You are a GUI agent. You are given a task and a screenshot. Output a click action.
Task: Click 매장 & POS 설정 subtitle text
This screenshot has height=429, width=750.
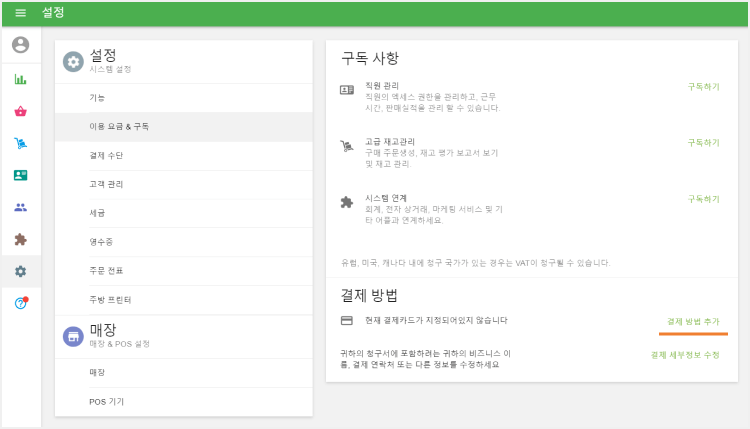(x=120, y=344)
